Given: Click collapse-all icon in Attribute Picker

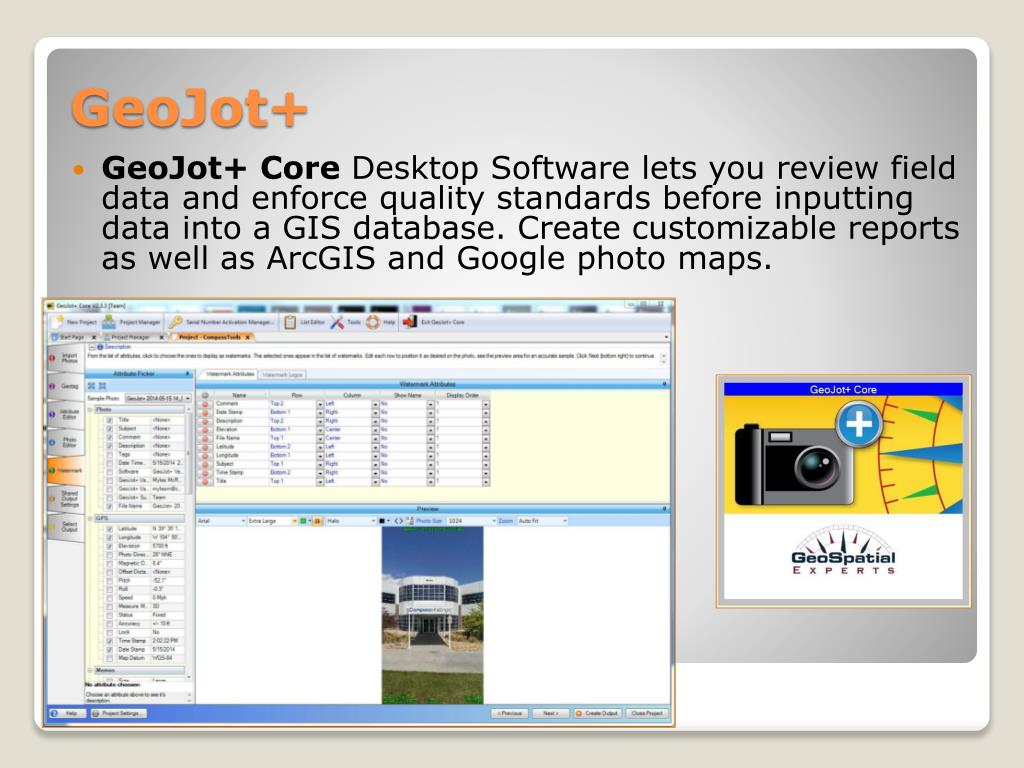Looking at the screenshot, I should pyautogui.click(x=103, y=386).
